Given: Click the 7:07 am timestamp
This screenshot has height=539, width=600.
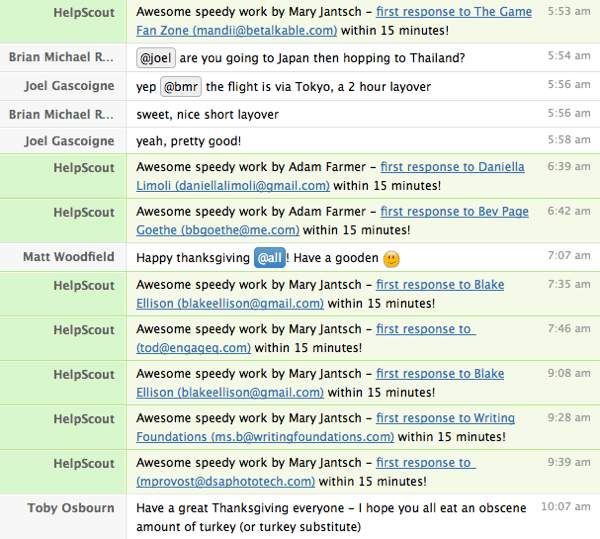Looking at the screenshot, I should (569, 256).
